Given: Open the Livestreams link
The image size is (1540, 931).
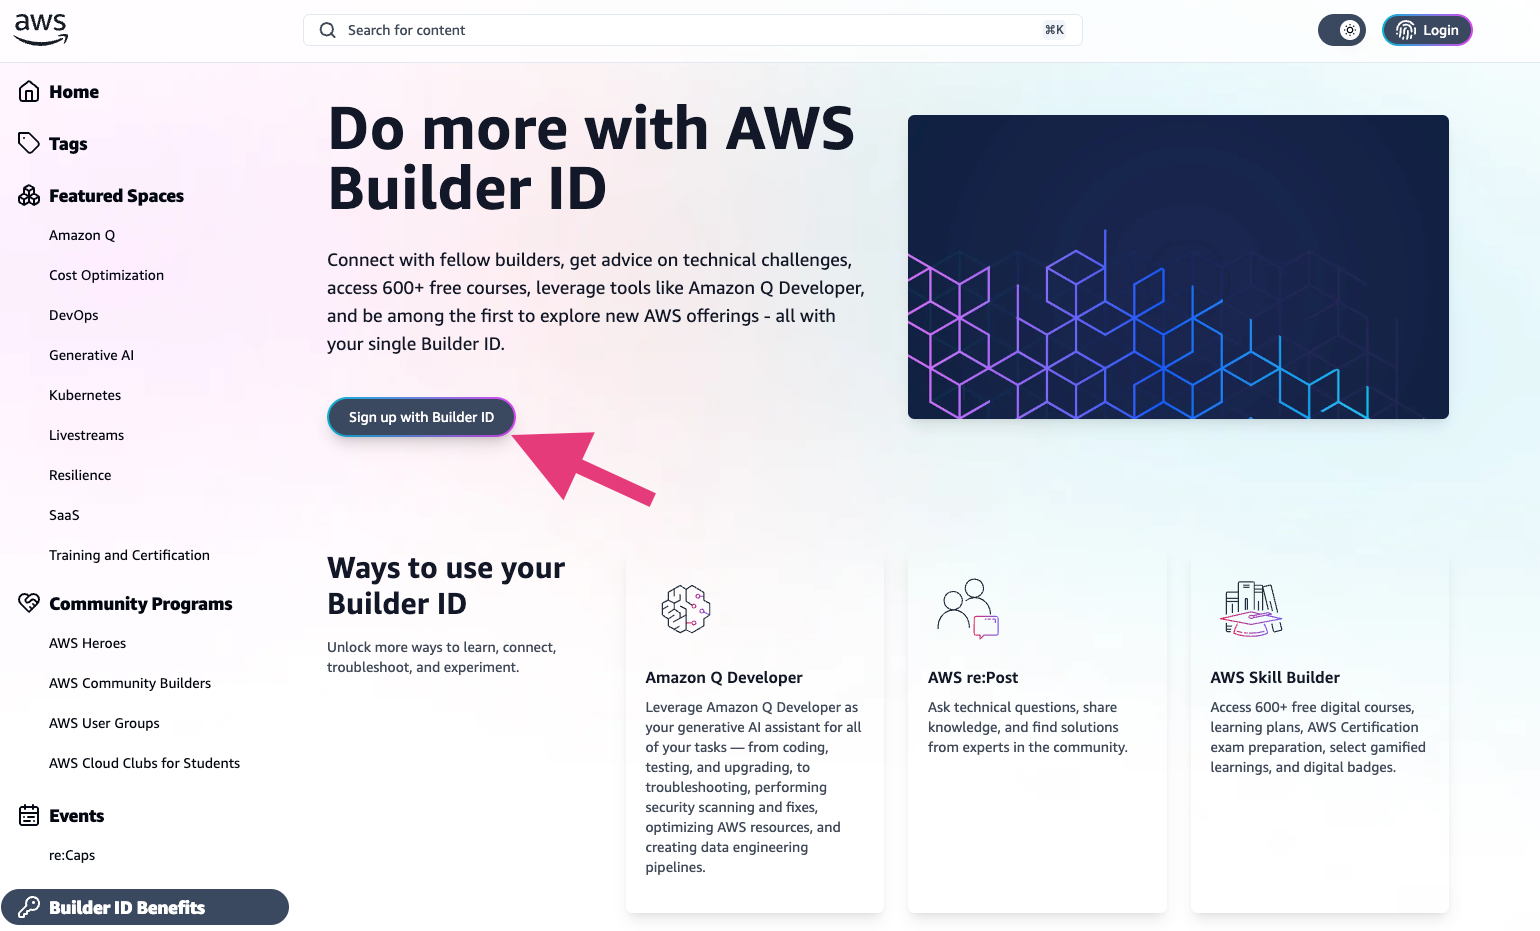Looking at the screenshot, I should pos(87,435).
